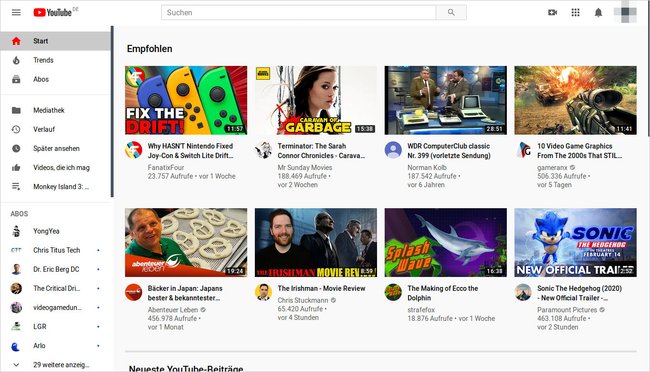Play the Sonic New Official Trailer thumbnail
The image size is (650, 372).
click(575, 243)
